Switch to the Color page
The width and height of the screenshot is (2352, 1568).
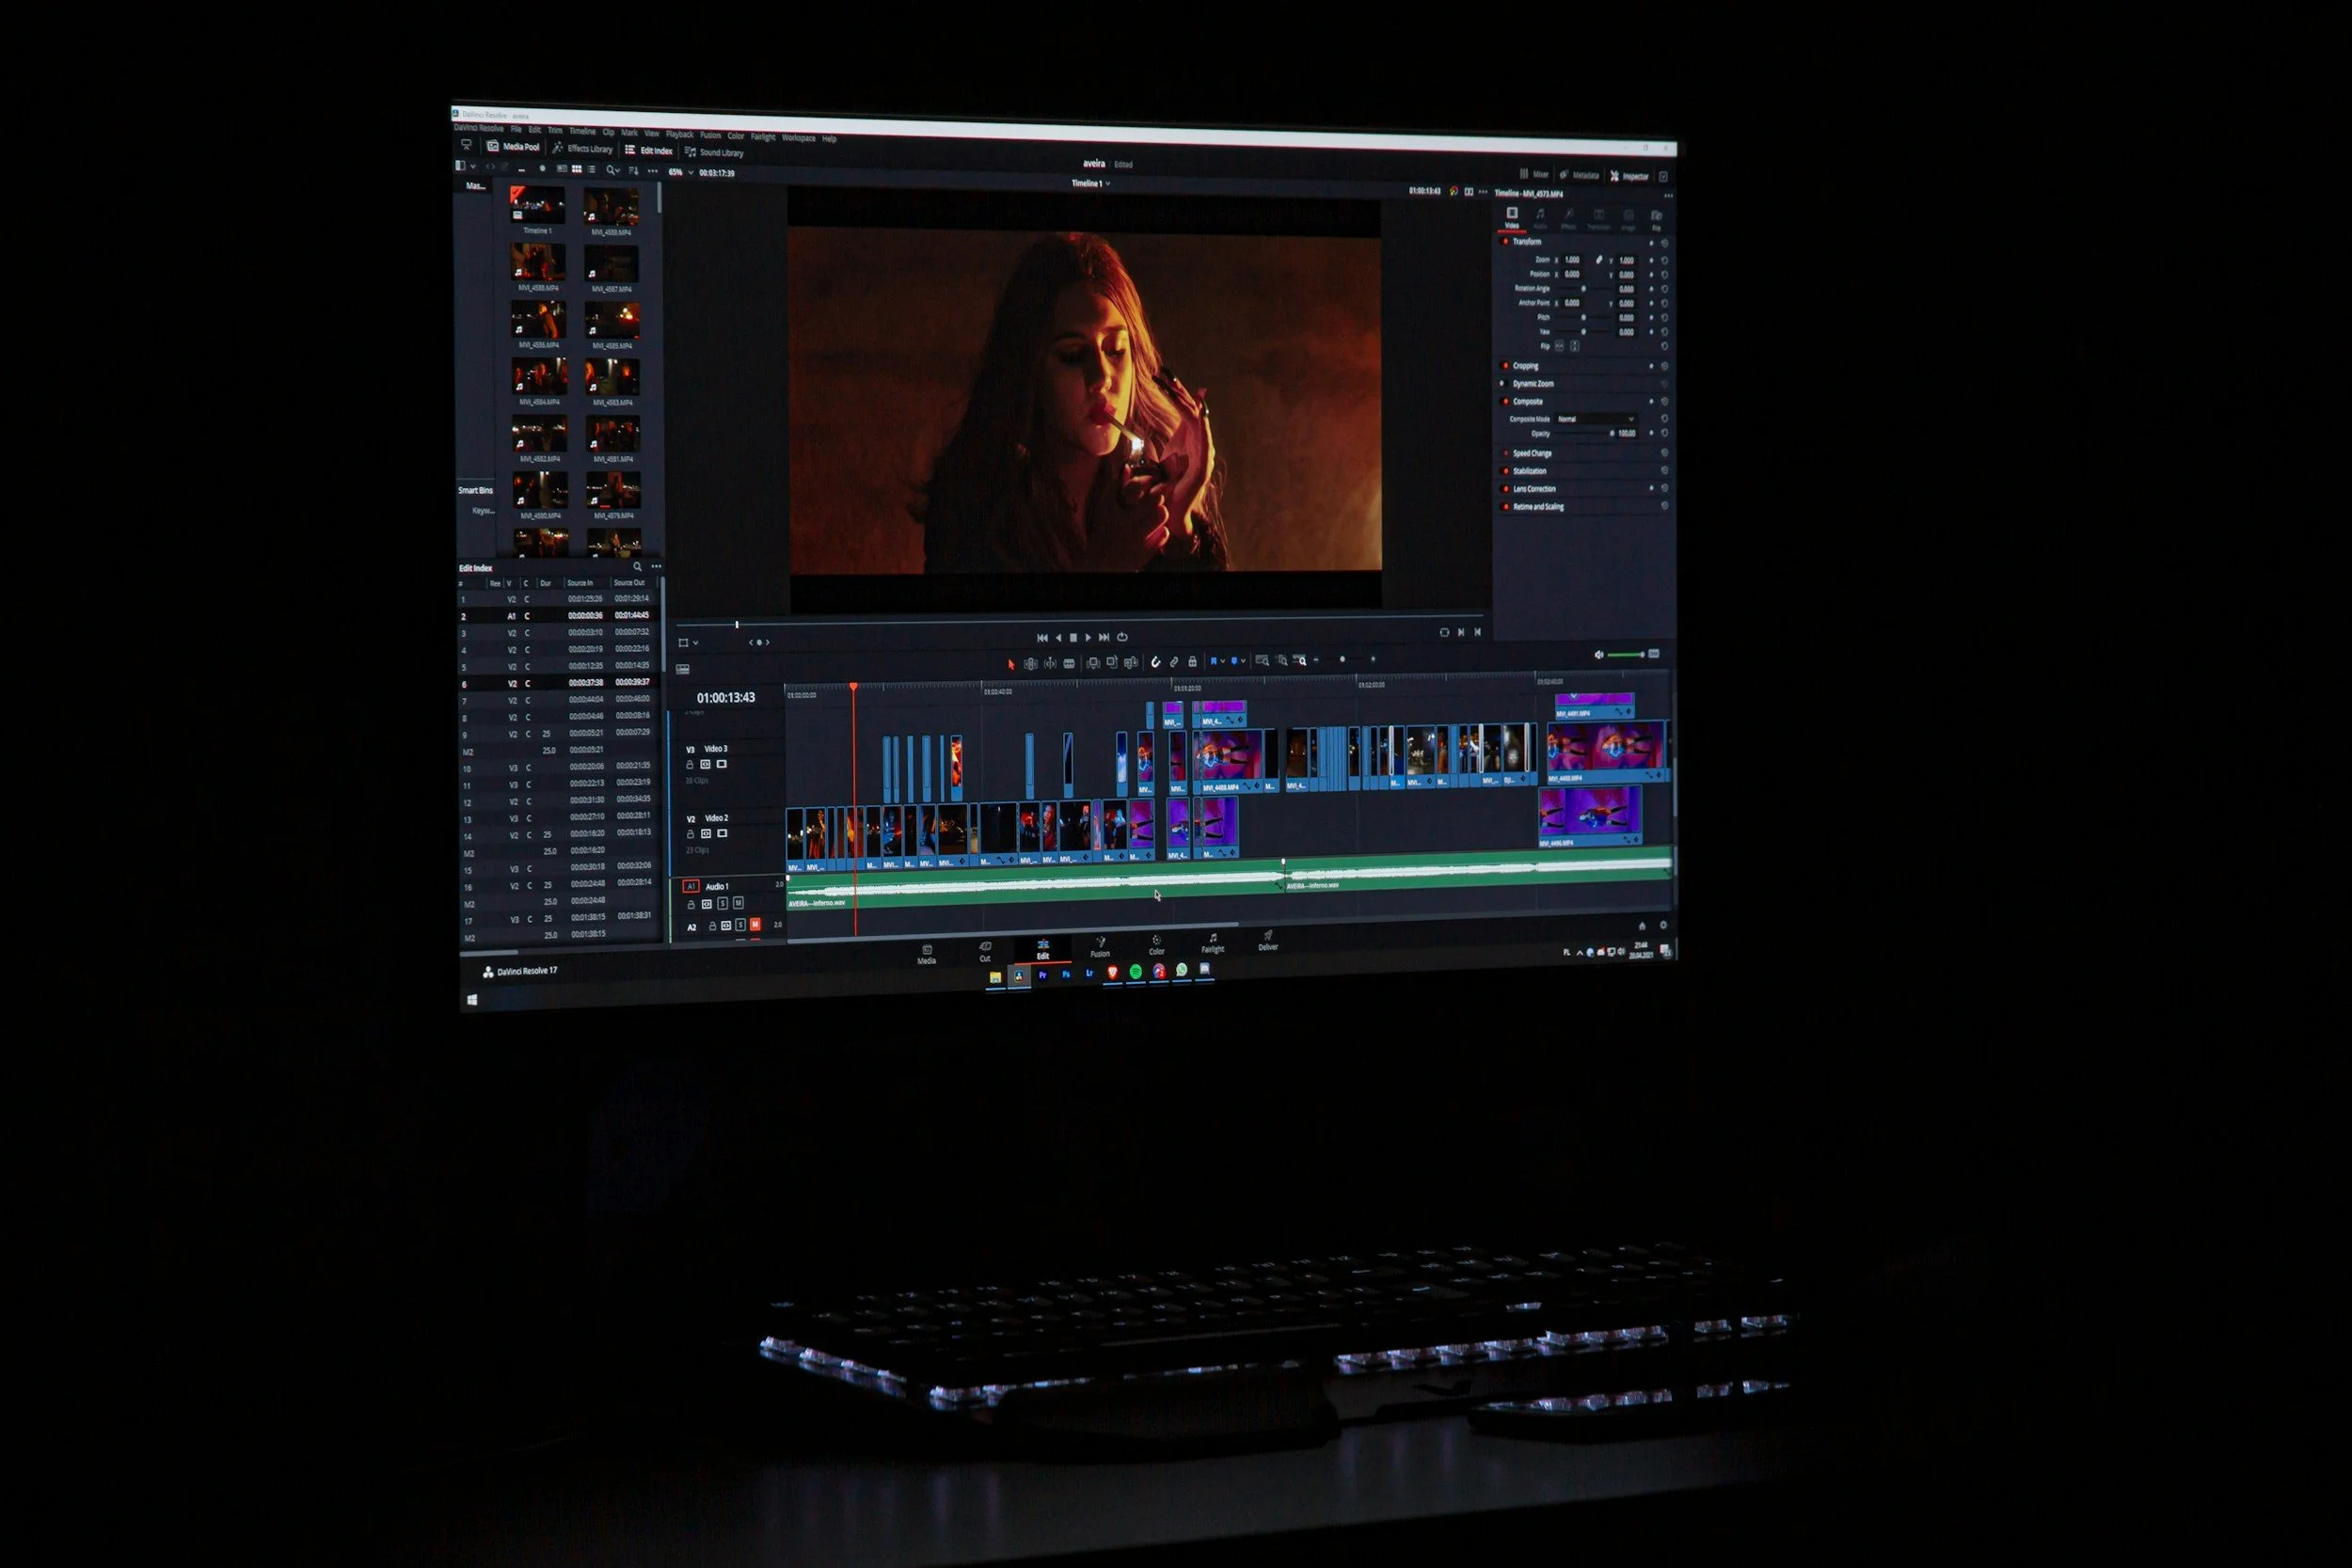tap(1156, 945)
